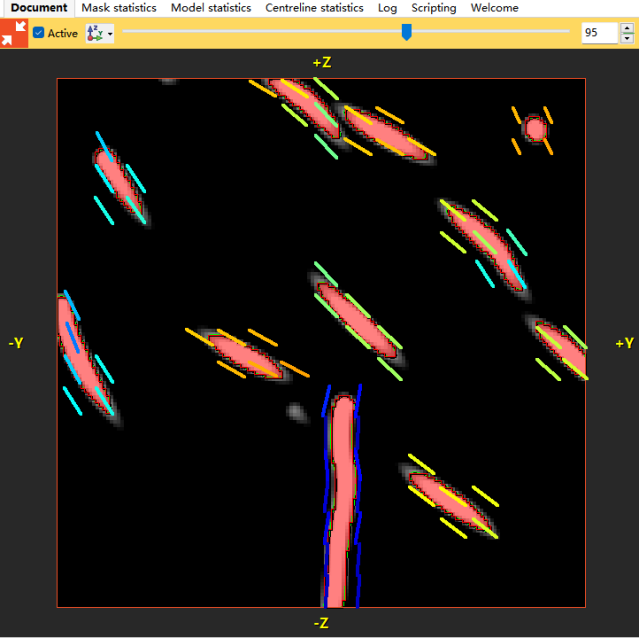Click the +Z axis label
The image size is (640, 638).
322,62
